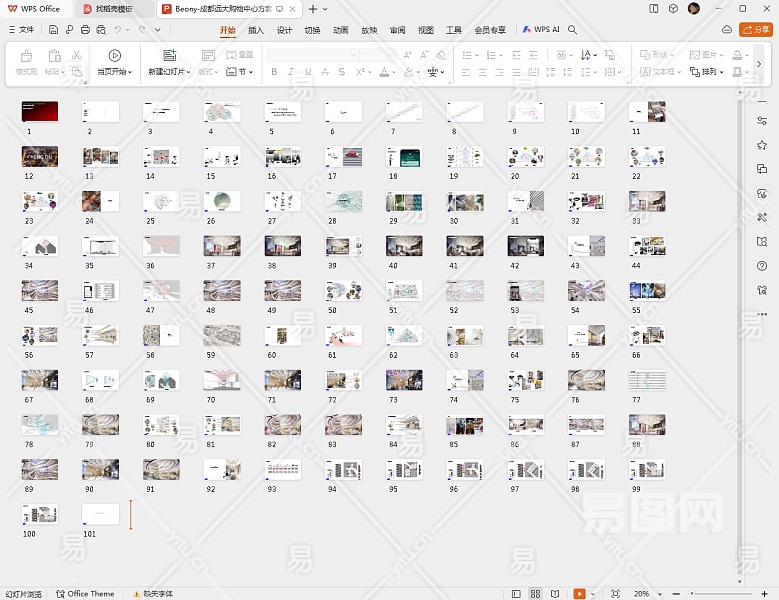Select slide 37 thumbnail
Screen dimensions: 779x600
tap(221, 246)
